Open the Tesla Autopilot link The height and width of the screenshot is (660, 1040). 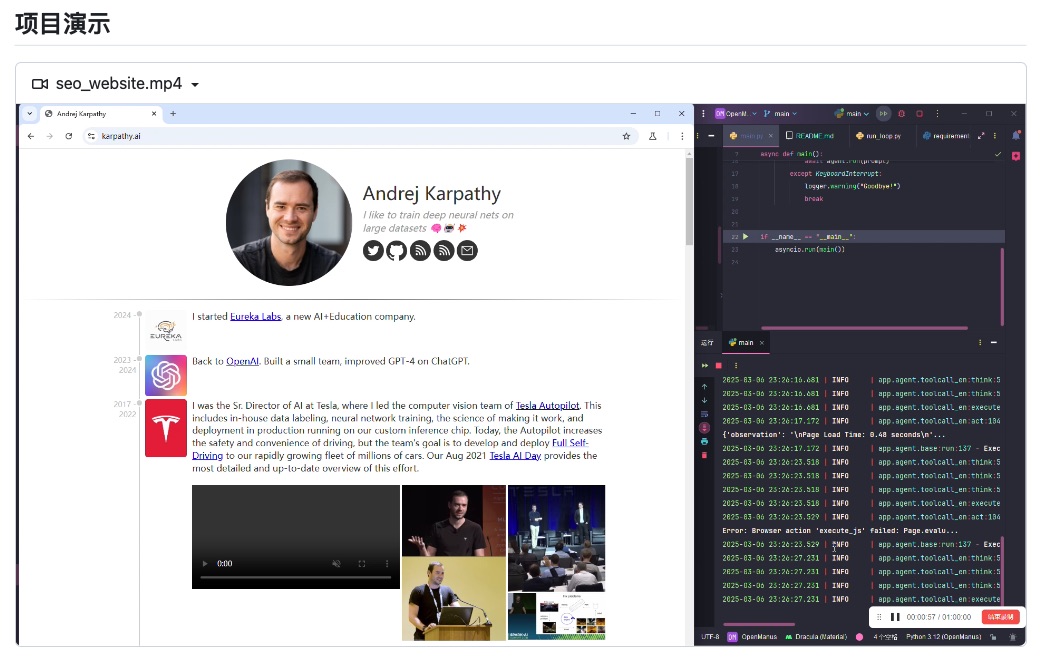[x=547, y=406]
